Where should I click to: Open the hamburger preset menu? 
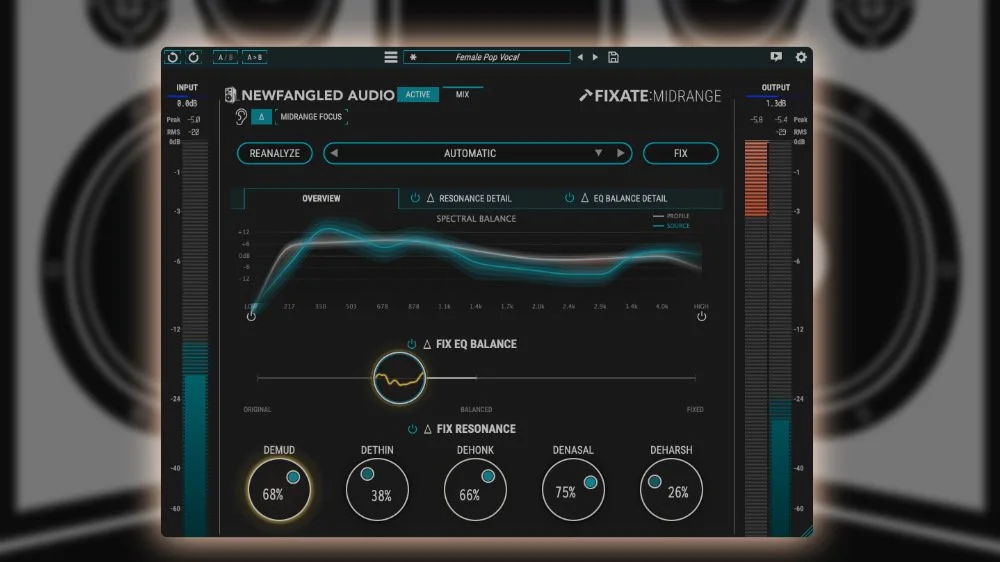click(391, 57)
